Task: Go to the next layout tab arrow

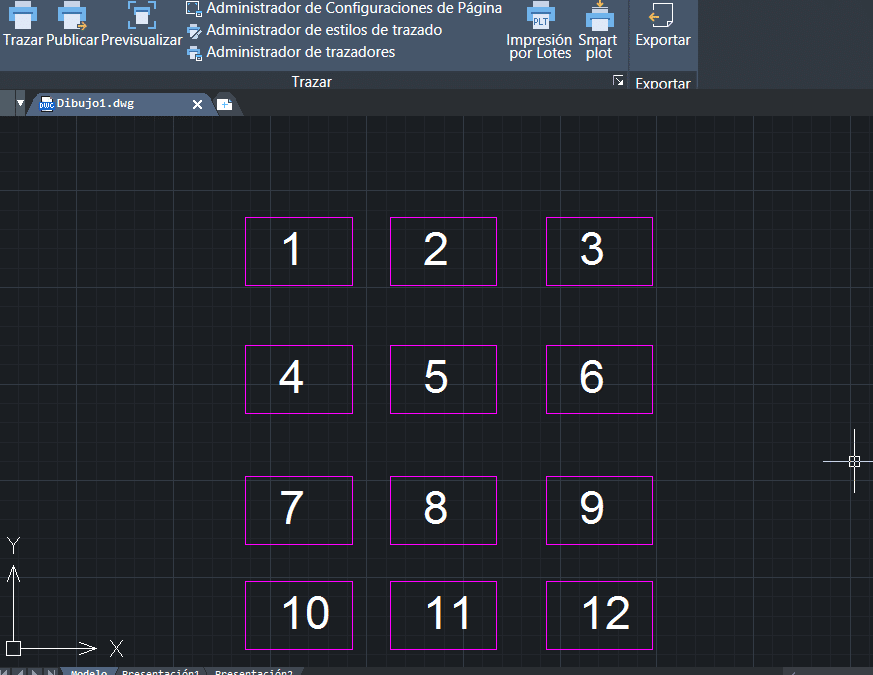Action: click(x=35, y=672)
